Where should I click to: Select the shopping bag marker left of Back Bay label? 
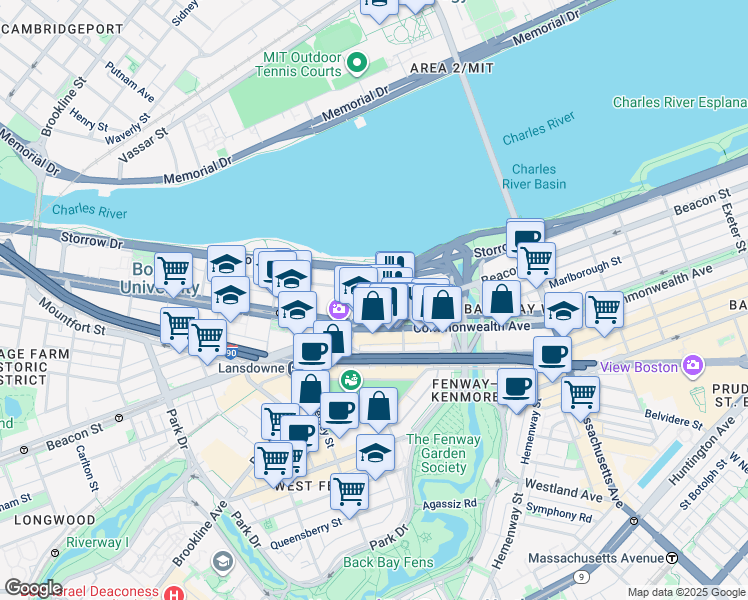tap(501, 301)
